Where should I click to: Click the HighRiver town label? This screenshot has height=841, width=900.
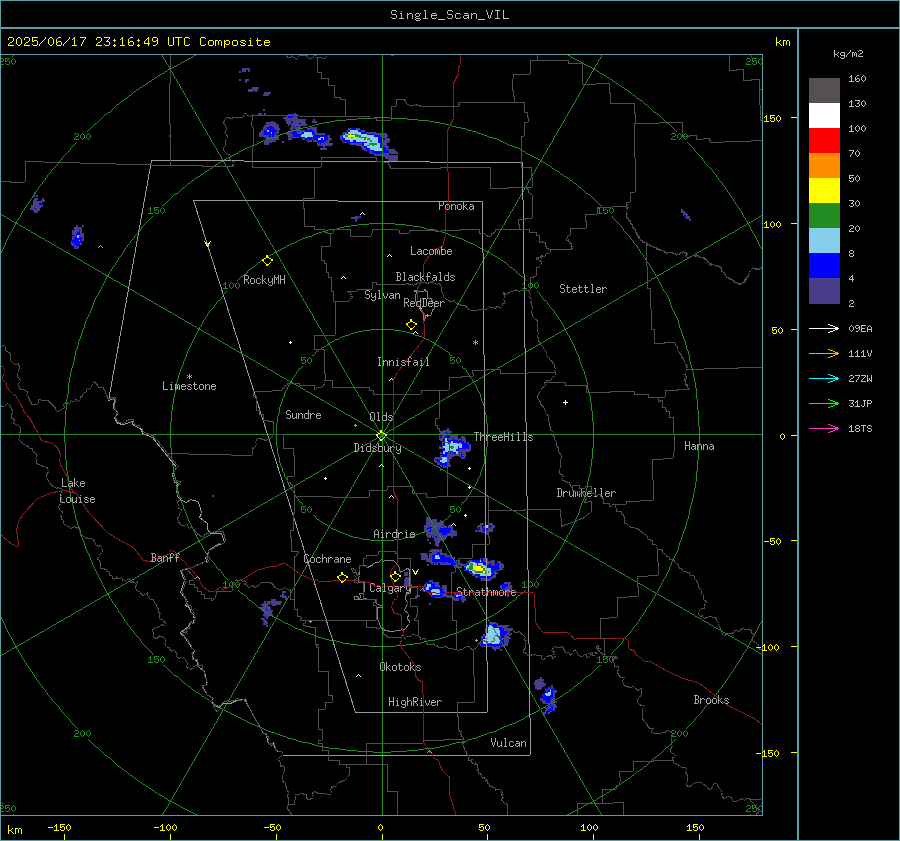(x=415, y=702)
